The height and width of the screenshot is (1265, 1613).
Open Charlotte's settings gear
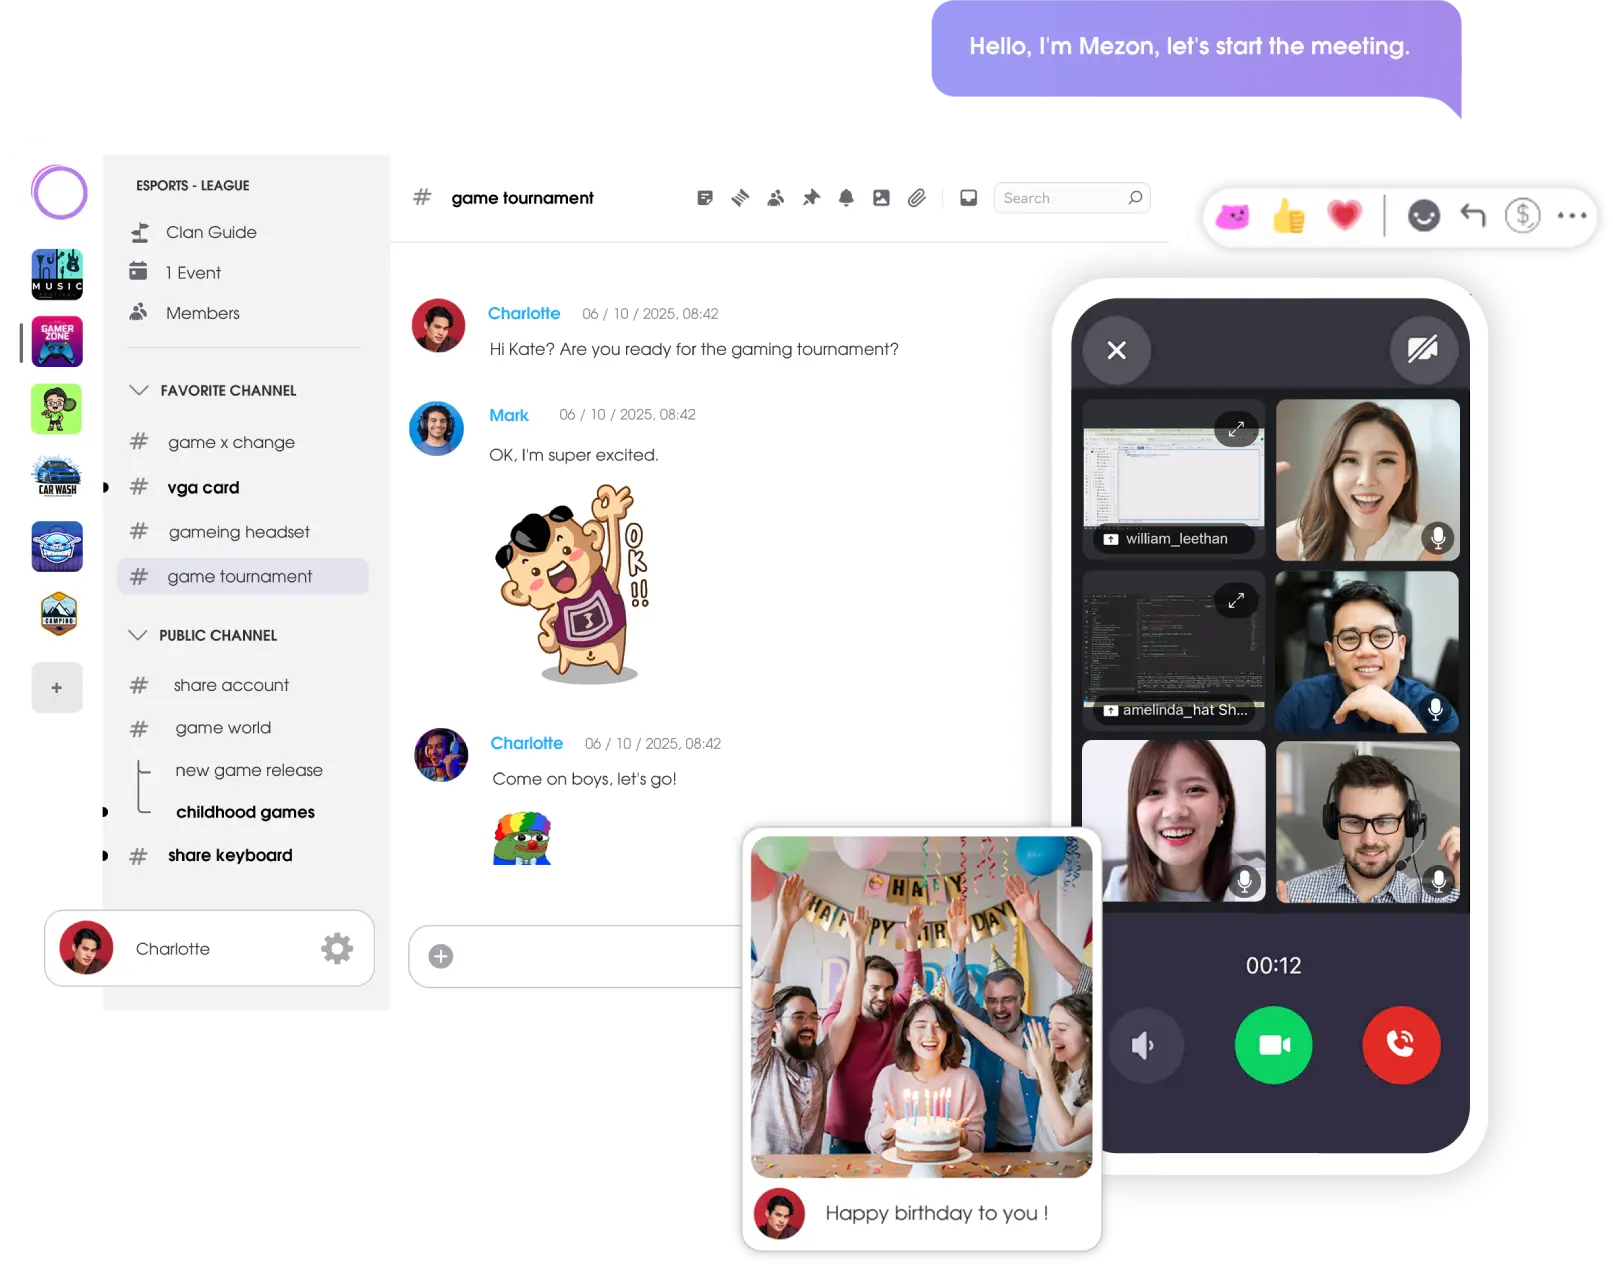[x=337, y=948]
